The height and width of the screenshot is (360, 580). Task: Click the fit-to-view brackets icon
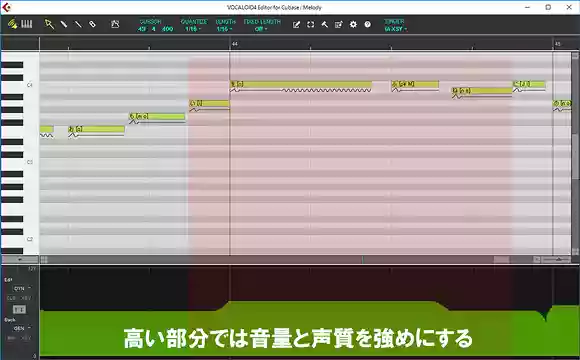310,24
